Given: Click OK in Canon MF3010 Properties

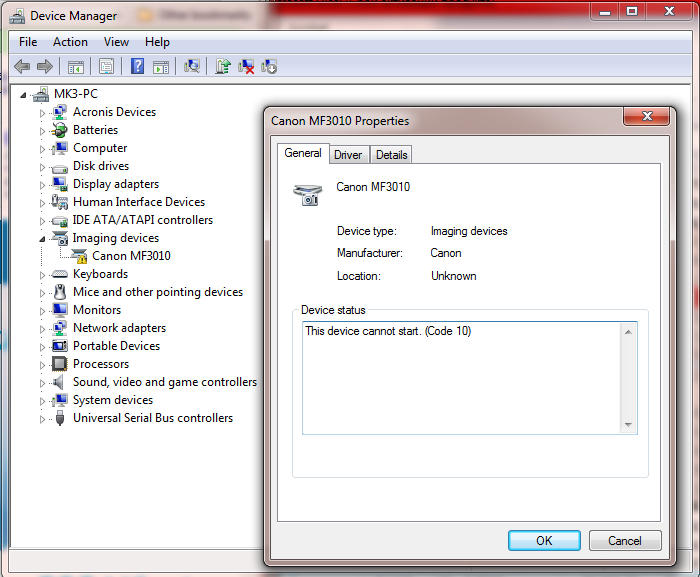Looking at the screenshot, I should tap(544, 540).
